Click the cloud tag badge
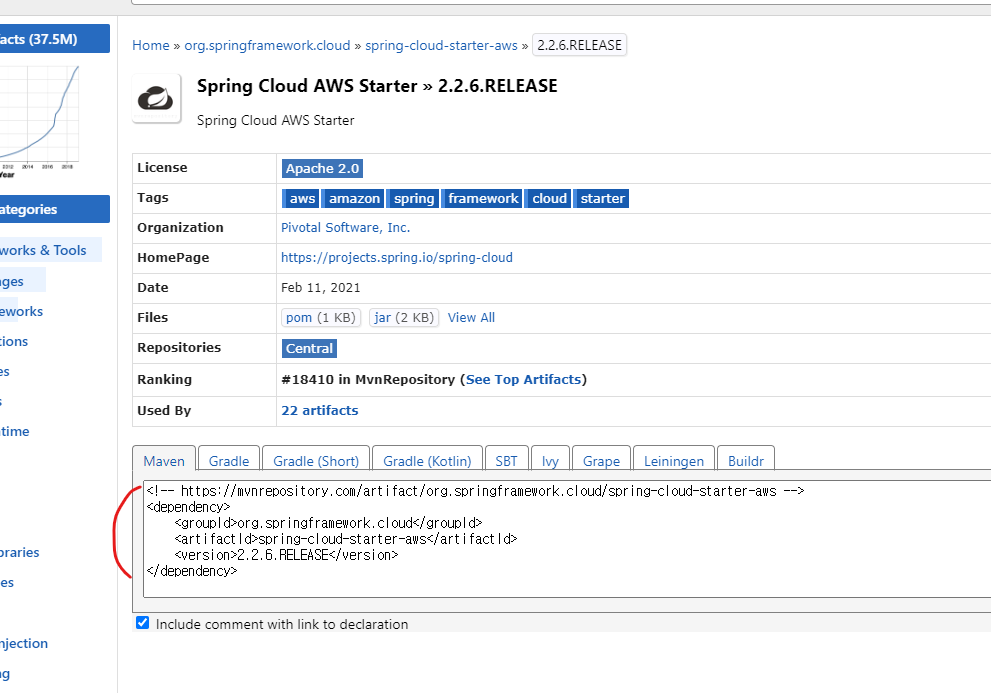The height and width of the screenshot is (693, 991). coord(548,198)
